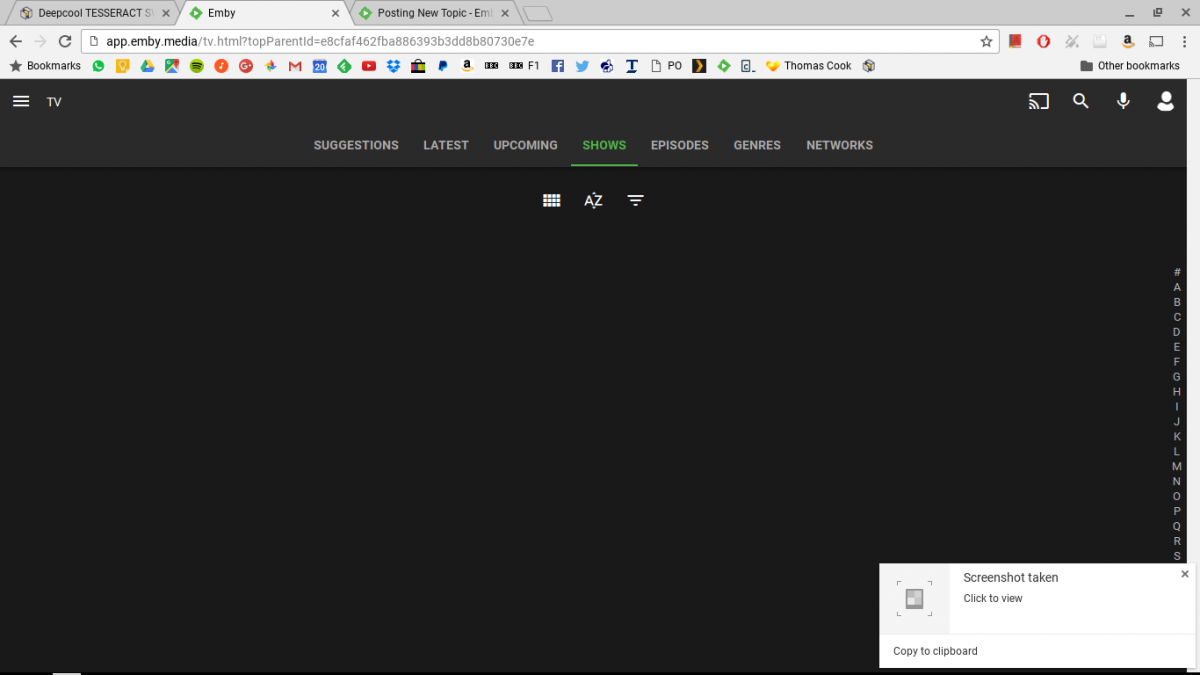
Task: Open the Google Maps bookmark
Action: 172,66
